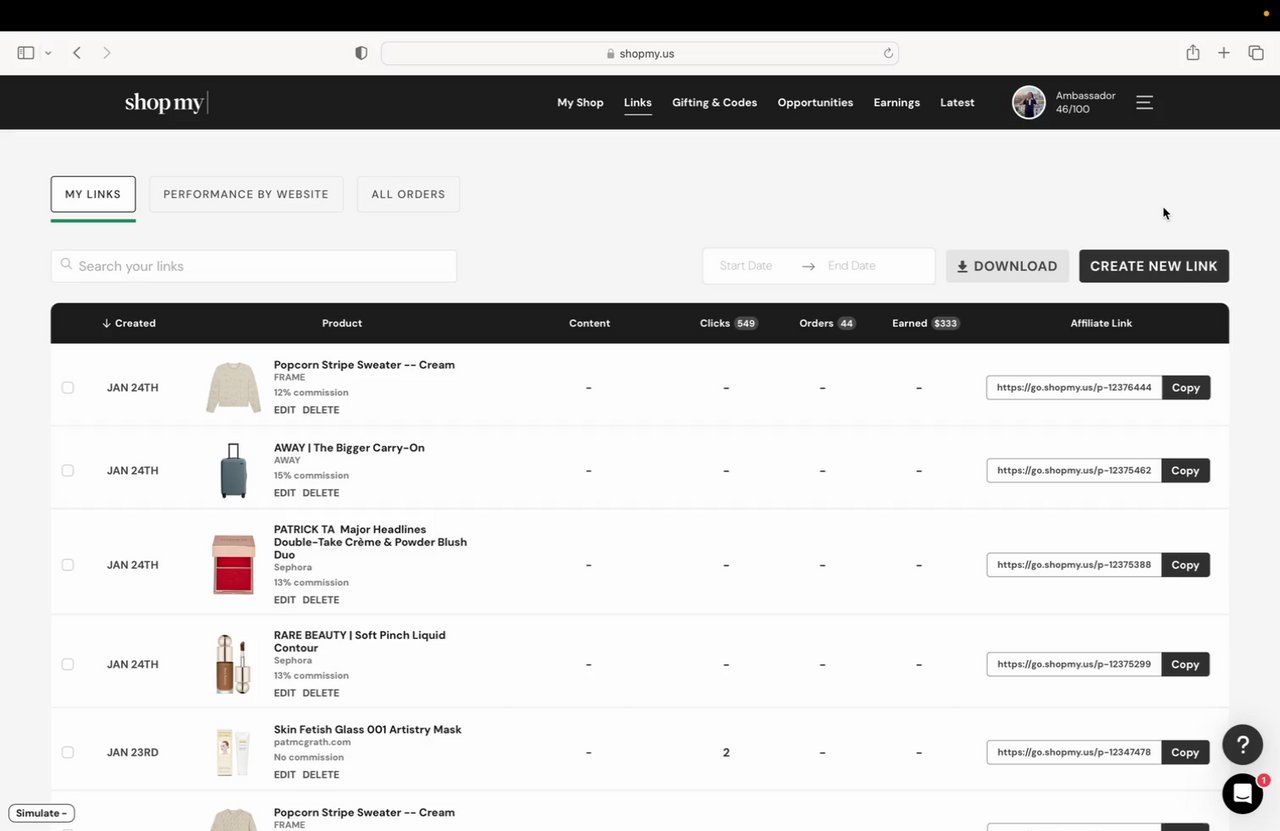1280x831 pixels.
Task: Delete the AWAY Bigger Carry-On link
Action: (321, 493)
